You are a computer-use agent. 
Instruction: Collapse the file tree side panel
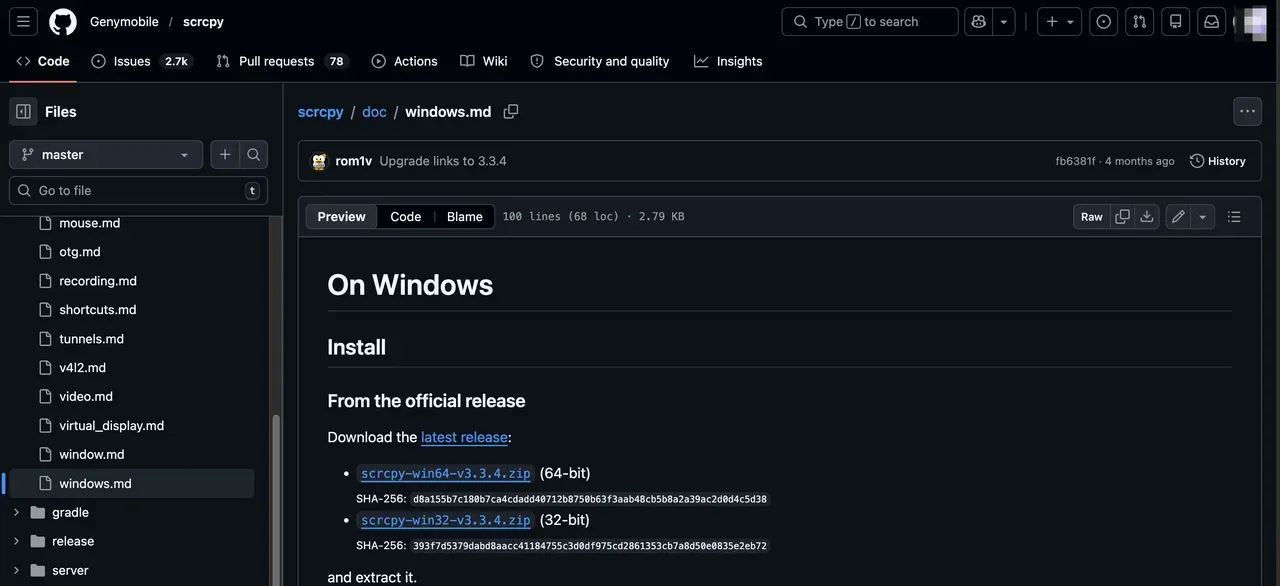(23, 111)
